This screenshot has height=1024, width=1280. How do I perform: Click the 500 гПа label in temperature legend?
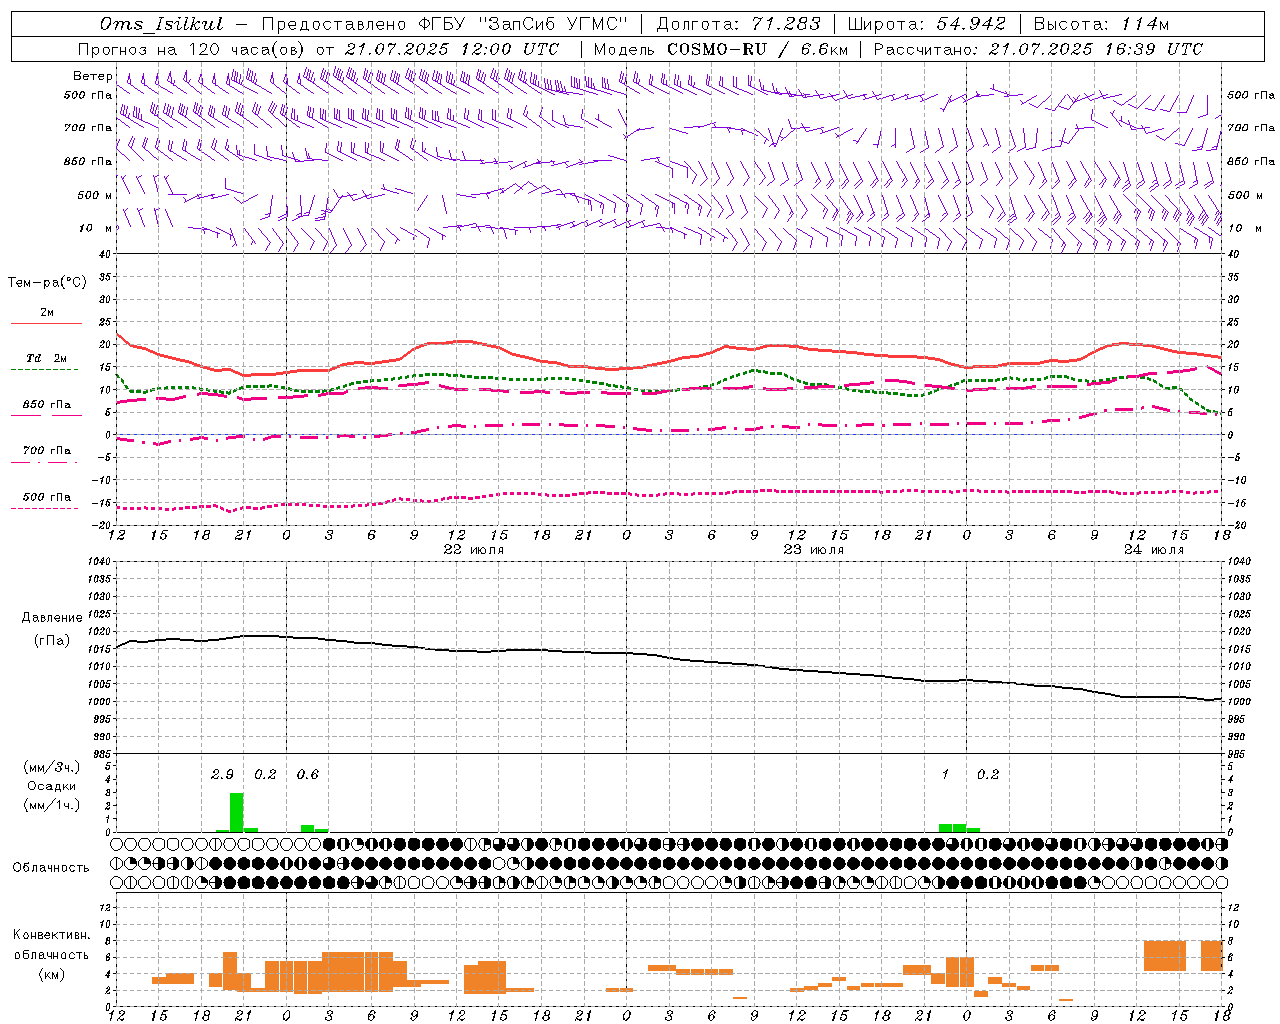point(47,497)
